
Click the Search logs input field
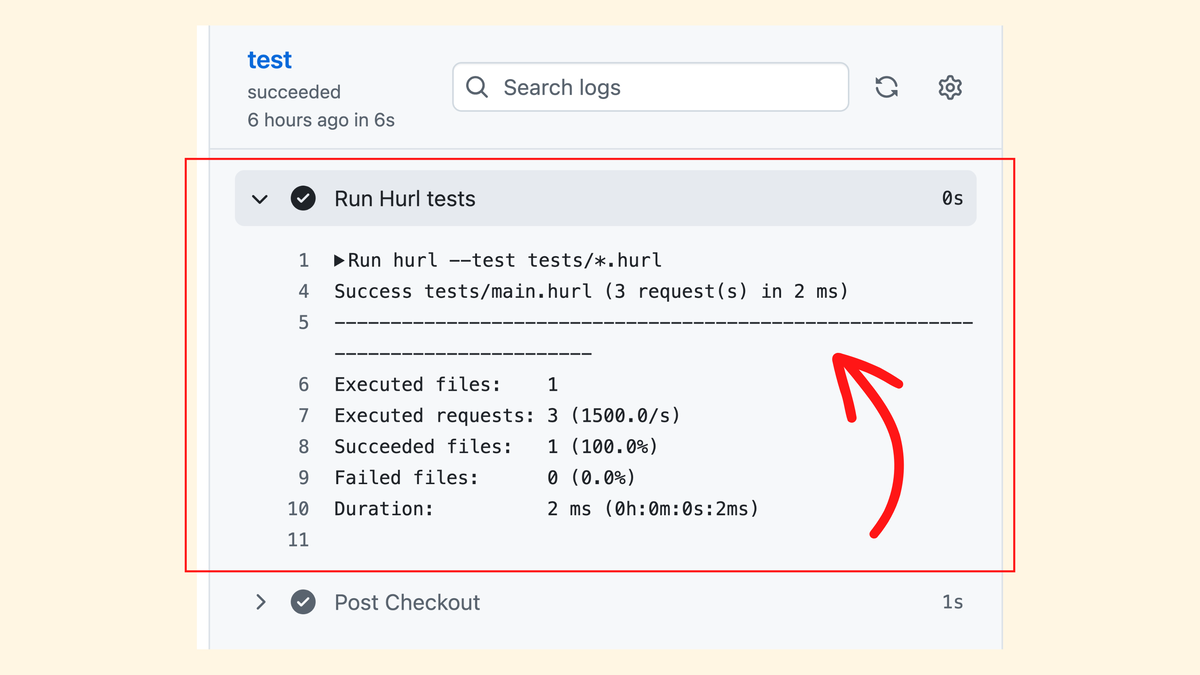tap(650, 87)
